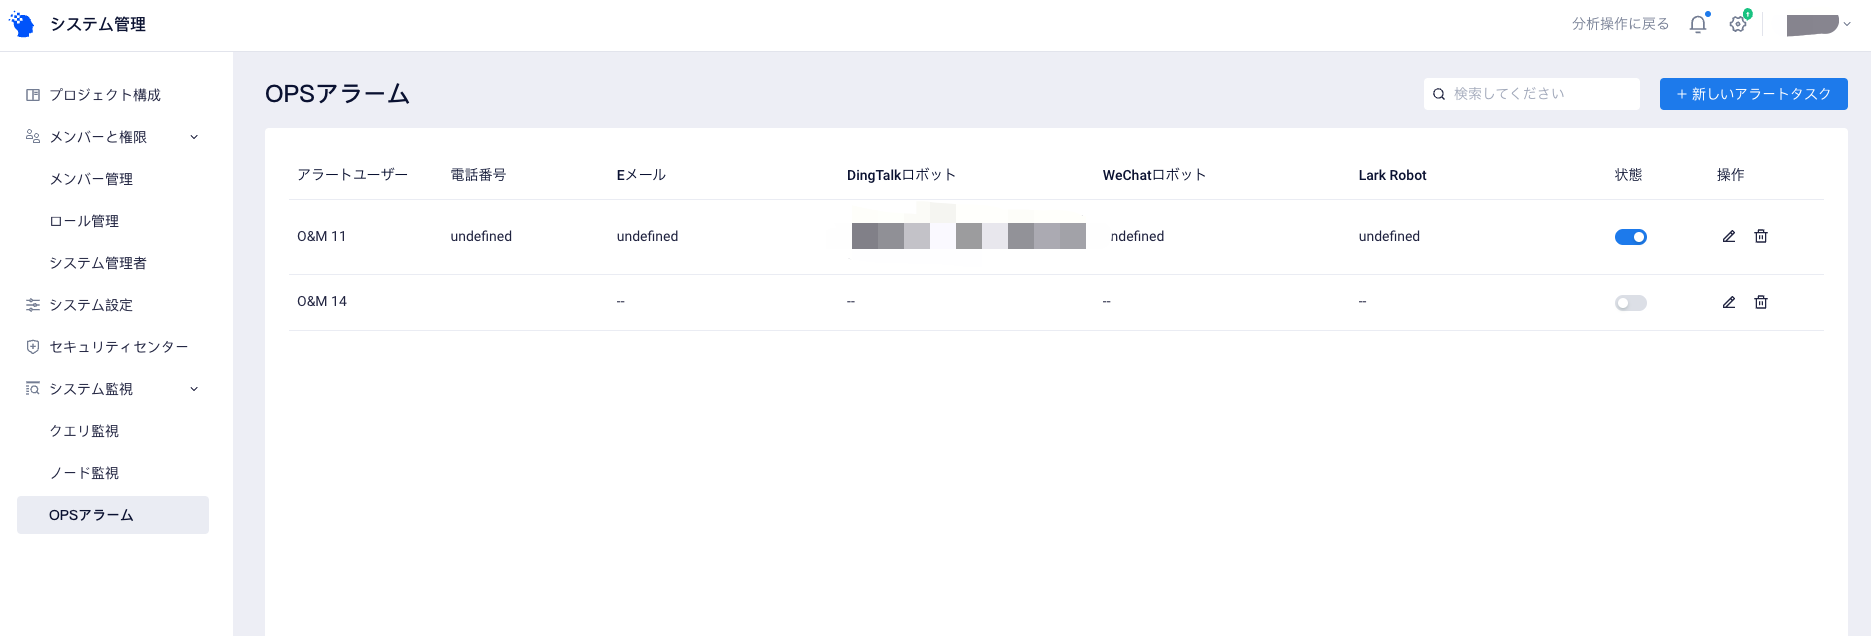Focus the 検索してください search field
The width and height of the screenshot is (1871, 636).
point(1532,94)
